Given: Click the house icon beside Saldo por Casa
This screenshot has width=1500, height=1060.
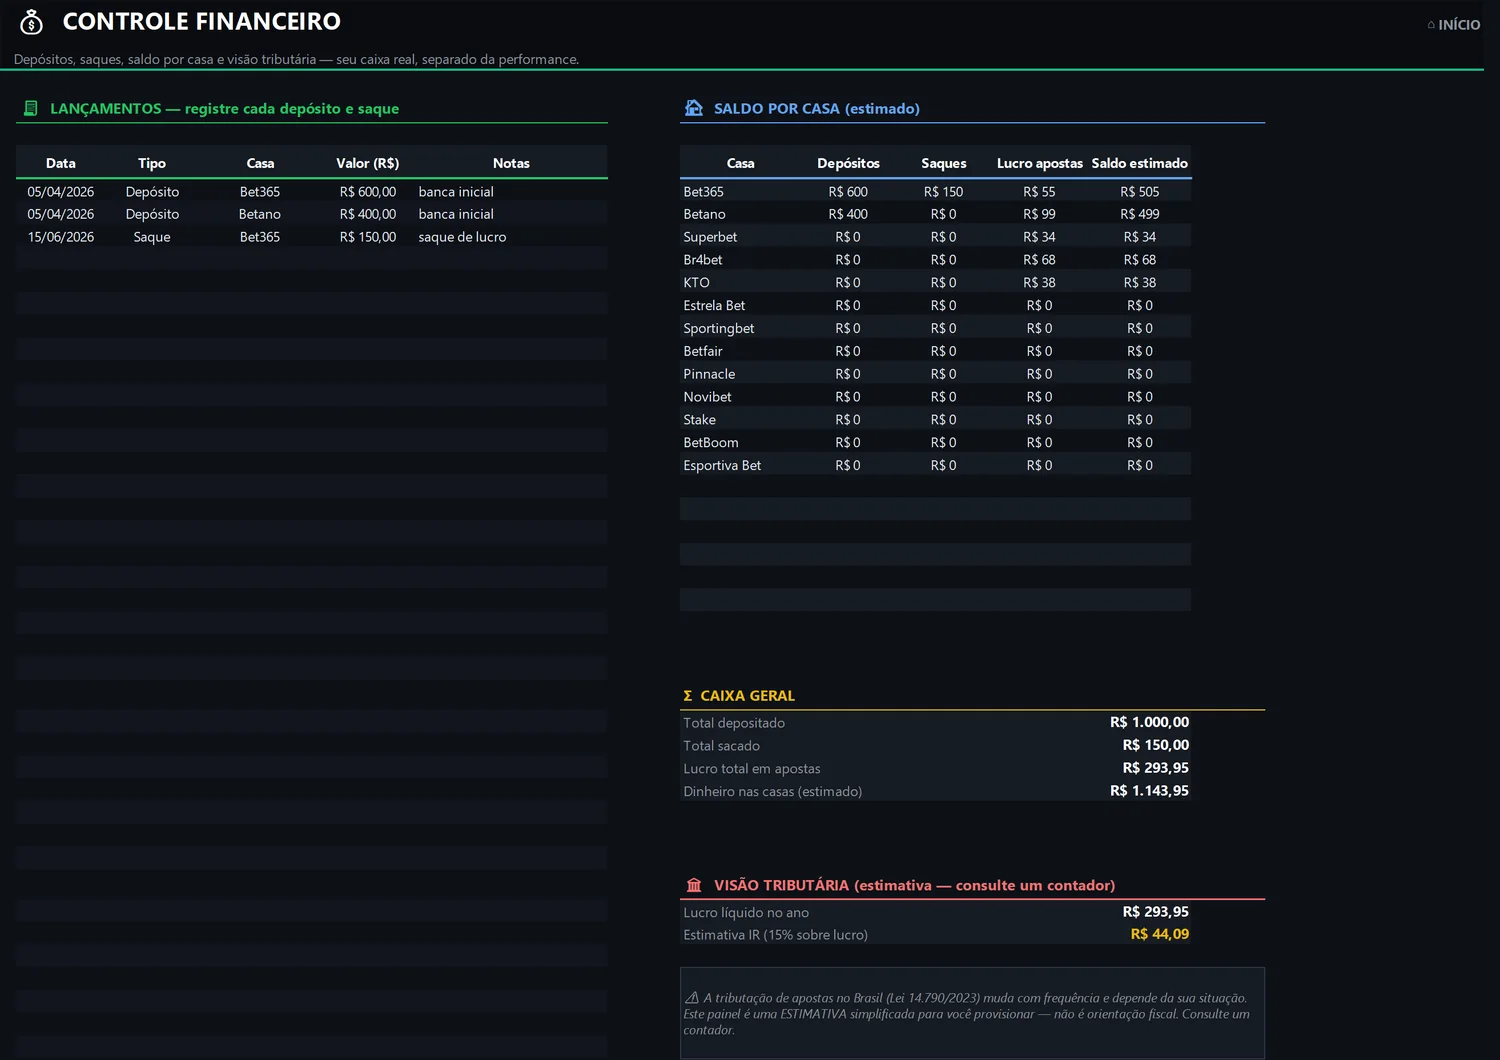Looking at the screenshot, I should [x=694, y=108].
